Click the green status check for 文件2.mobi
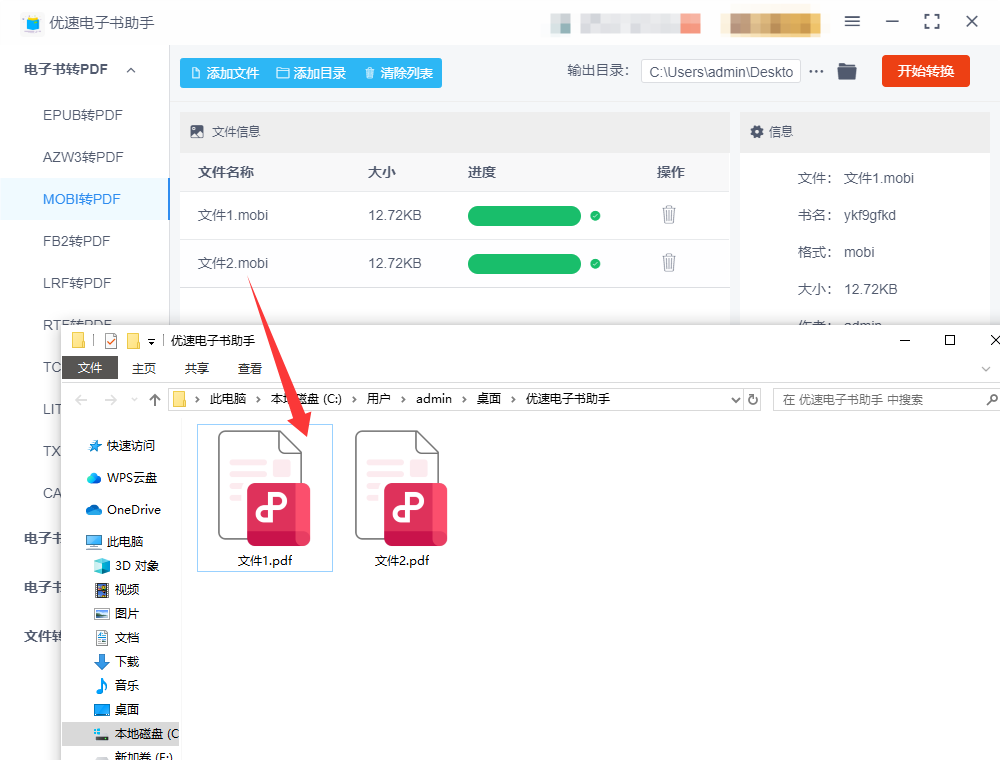The width and height of the screenshot is (1000, 760). (595, 263)
